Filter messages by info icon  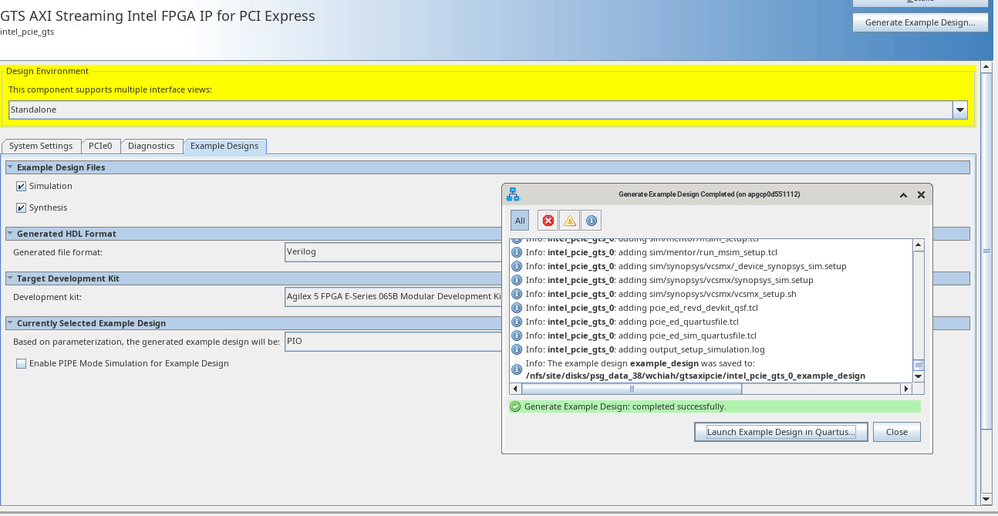coord(591,221)
